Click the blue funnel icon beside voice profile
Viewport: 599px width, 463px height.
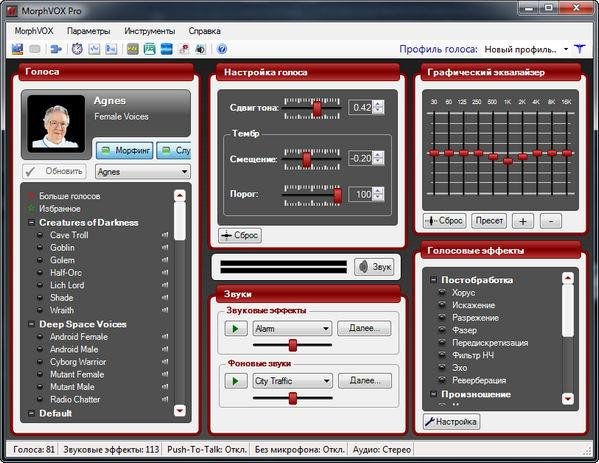(580, 49)
